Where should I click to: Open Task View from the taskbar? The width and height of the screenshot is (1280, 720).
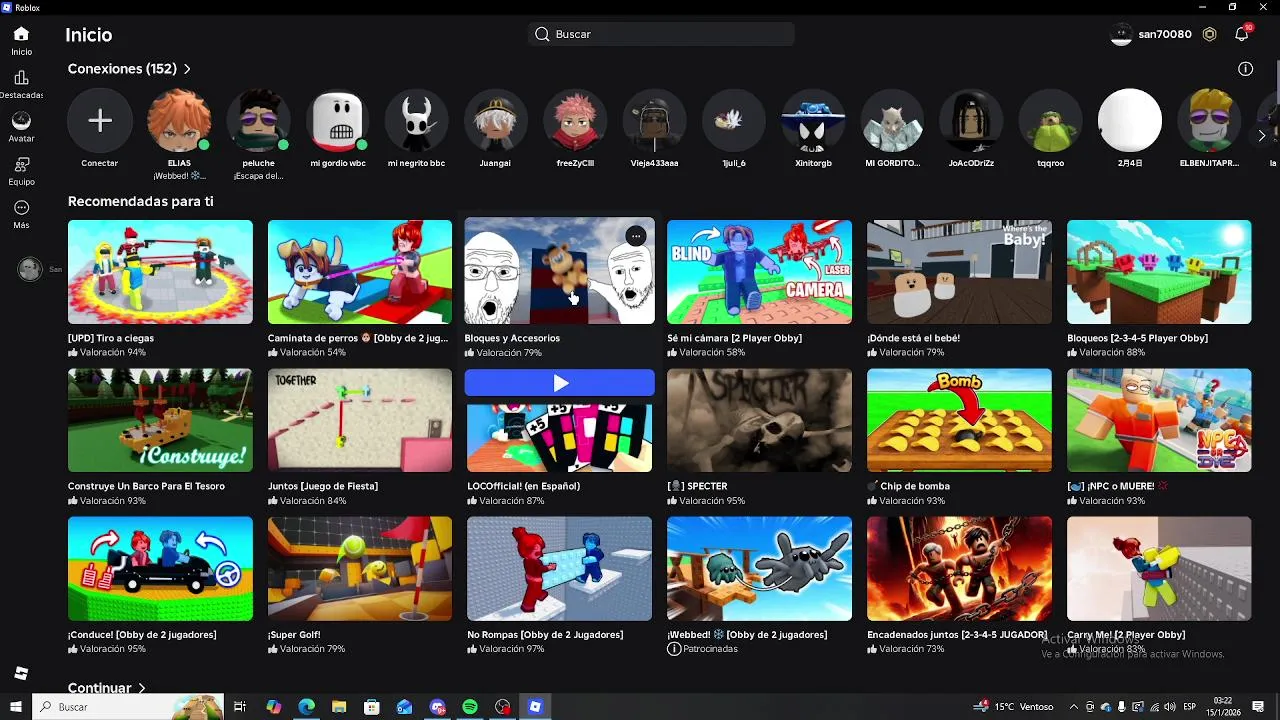pos(240,707)
